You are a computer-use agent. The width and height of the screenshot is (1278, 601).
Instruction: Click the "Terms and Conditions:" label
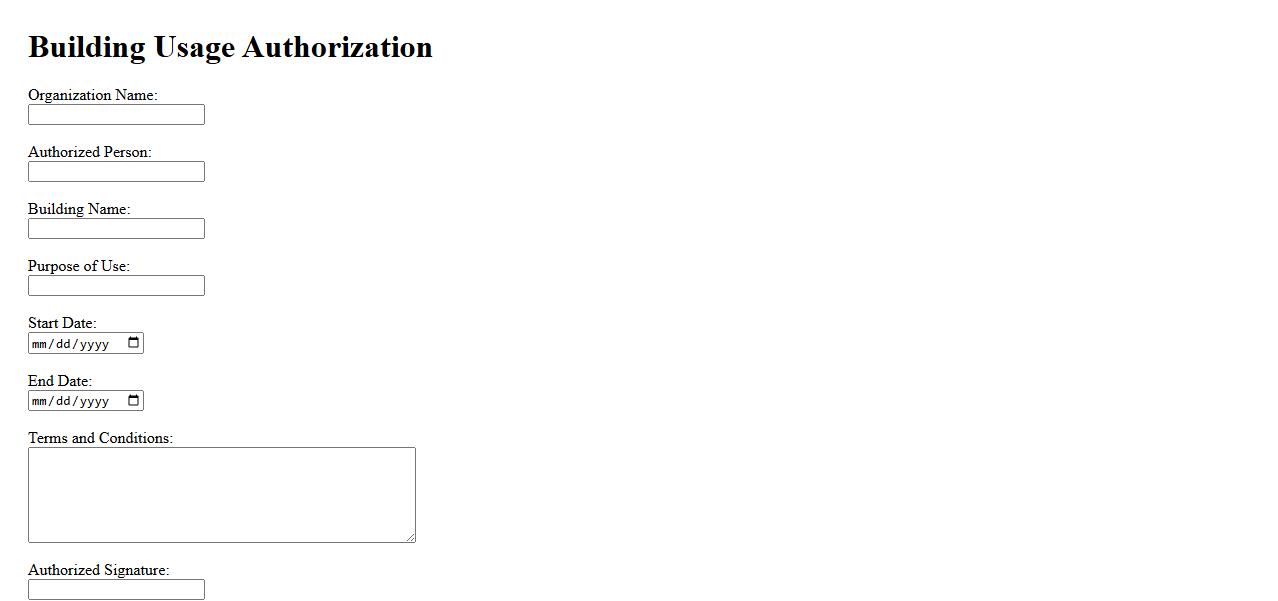point(100,439)
